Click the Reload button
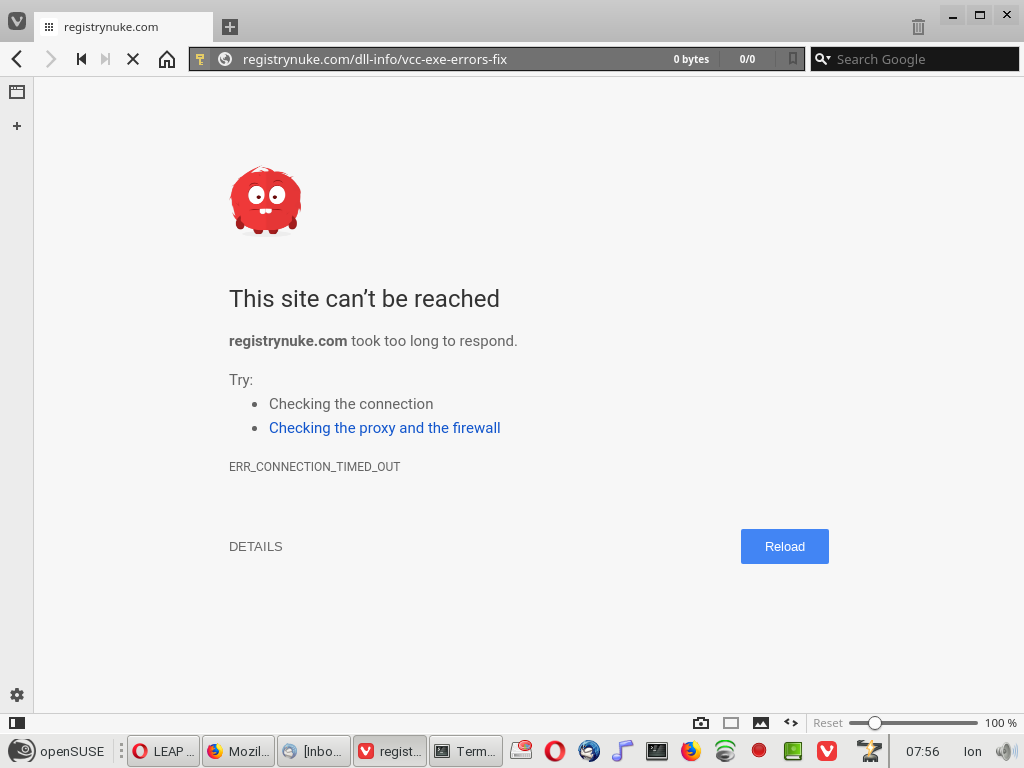The height and width of the screenshot is (768, 1024). [x=784, y=547]
